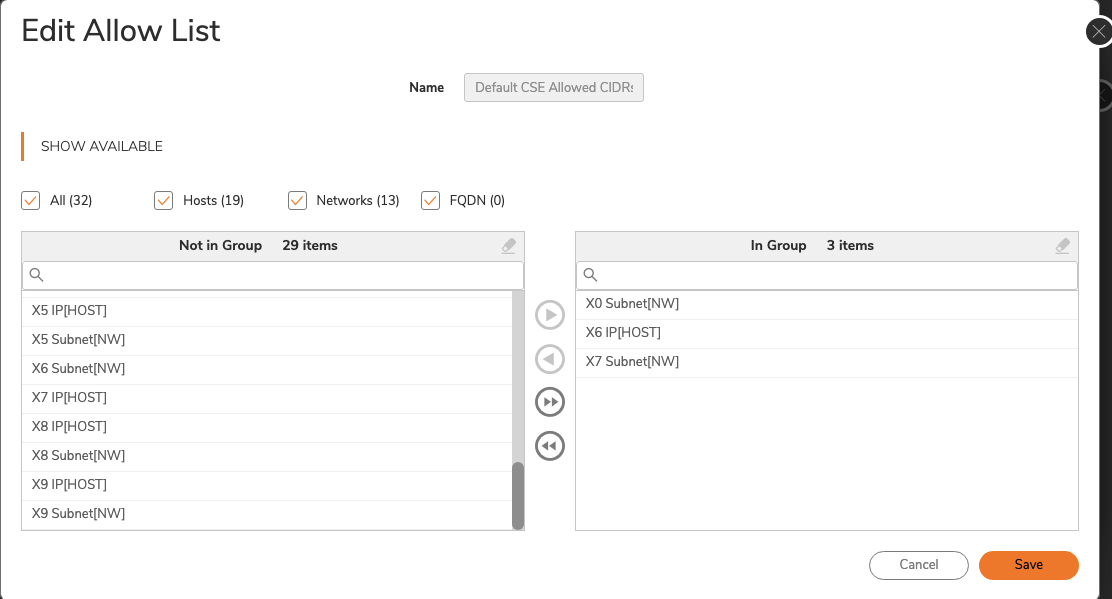The width and height of the screenshot is (1112, 599).
Task: Click the Not in Group list scrollbar
Action: 518,495
